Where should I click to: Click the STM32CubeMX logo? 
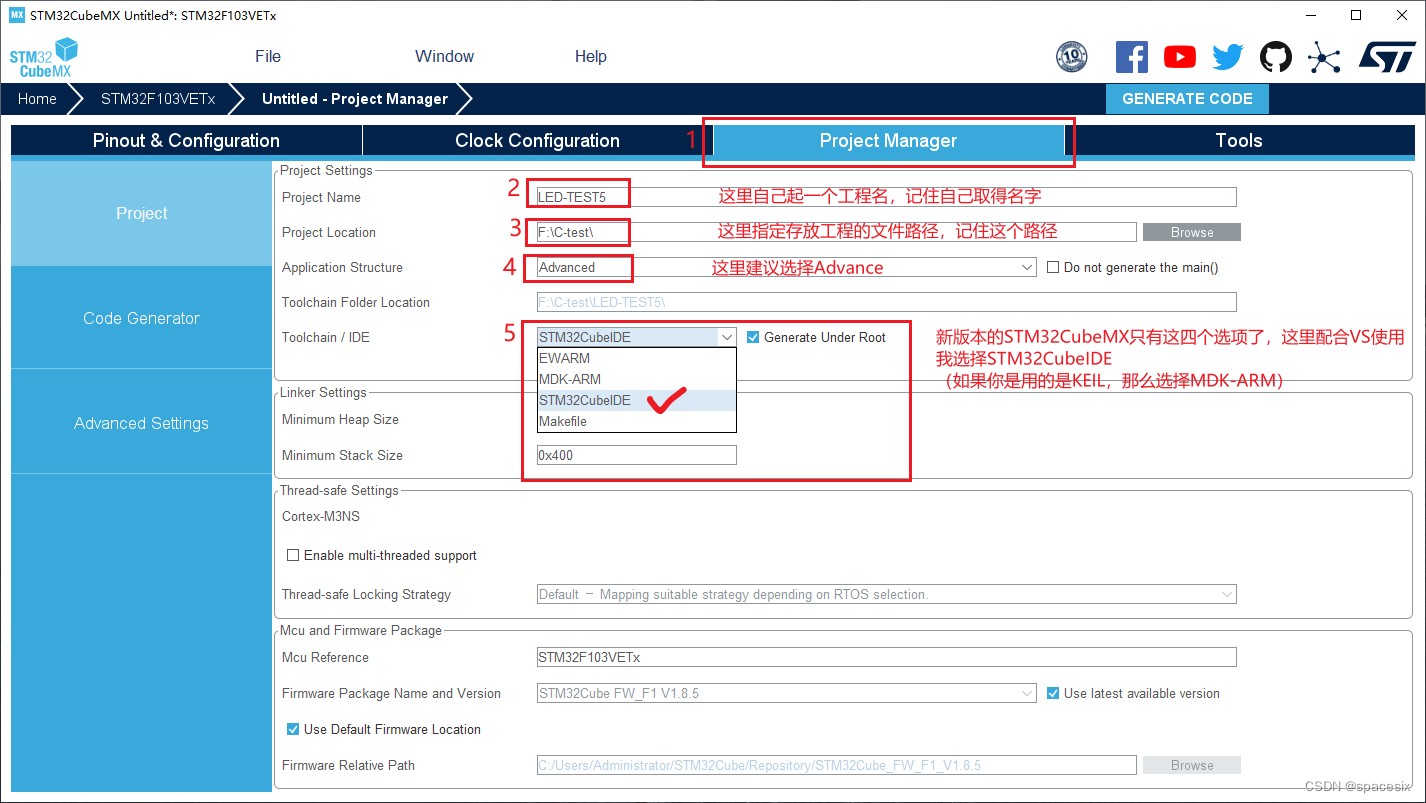[x=43, y=58]
